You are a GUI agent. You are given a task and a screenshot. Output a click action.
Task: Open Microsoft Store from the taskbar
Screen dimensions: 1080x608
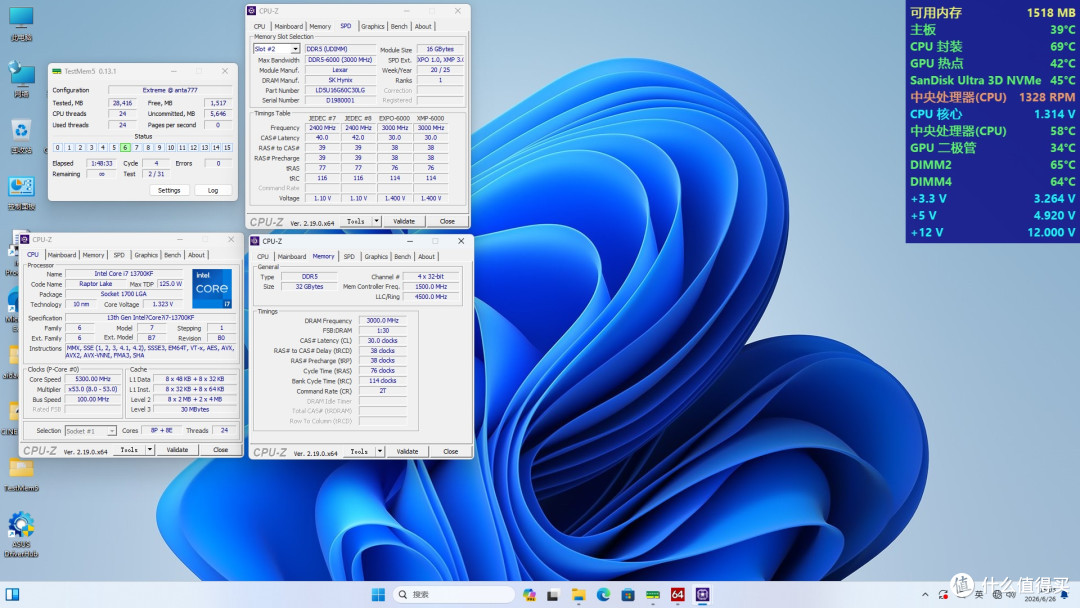[x=627, y=594]
